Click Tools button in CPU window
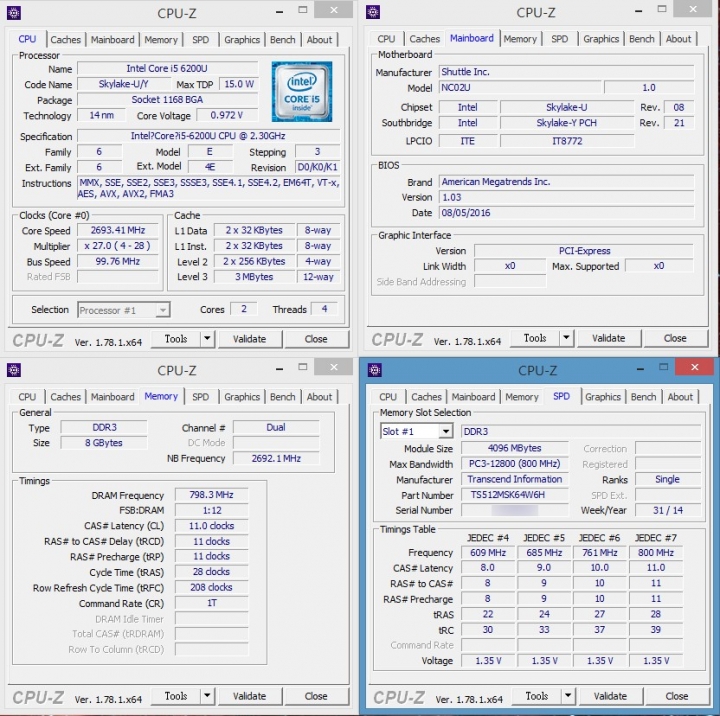 coord(176,339)
